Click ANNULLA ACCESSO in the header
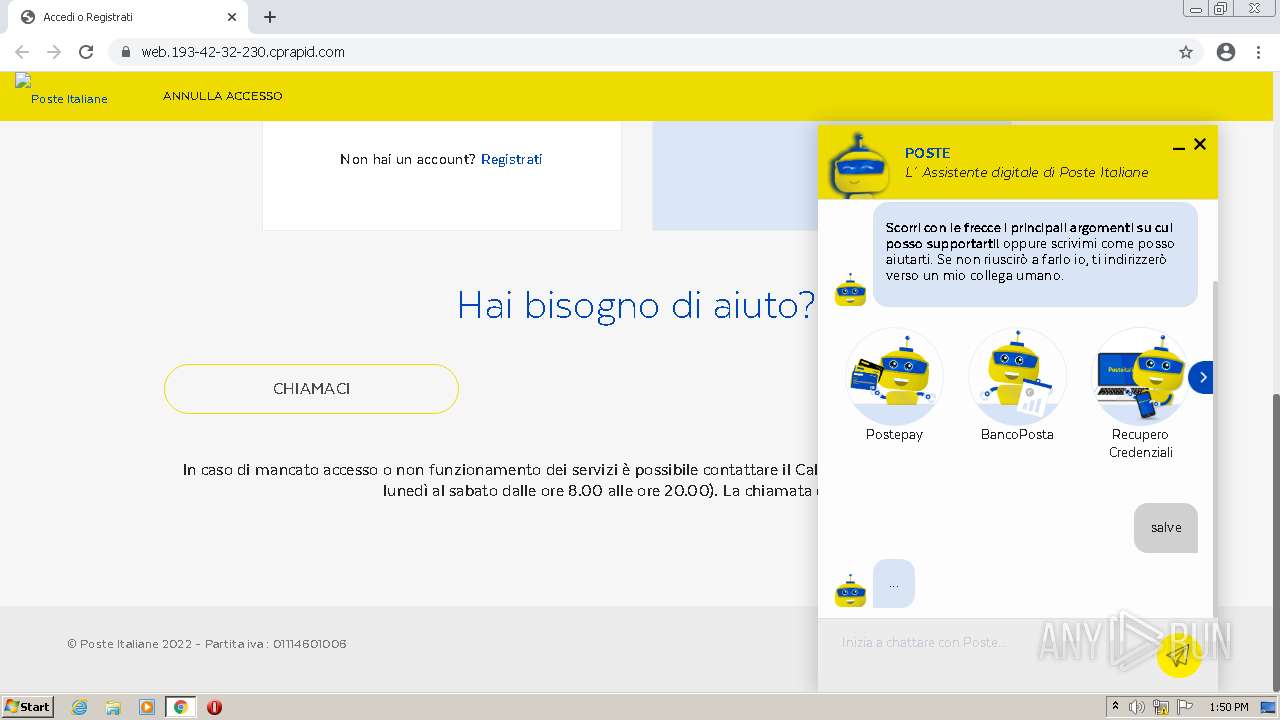Image resolution: width=1280 pixels, height=720 pixels. click(222, 96)
